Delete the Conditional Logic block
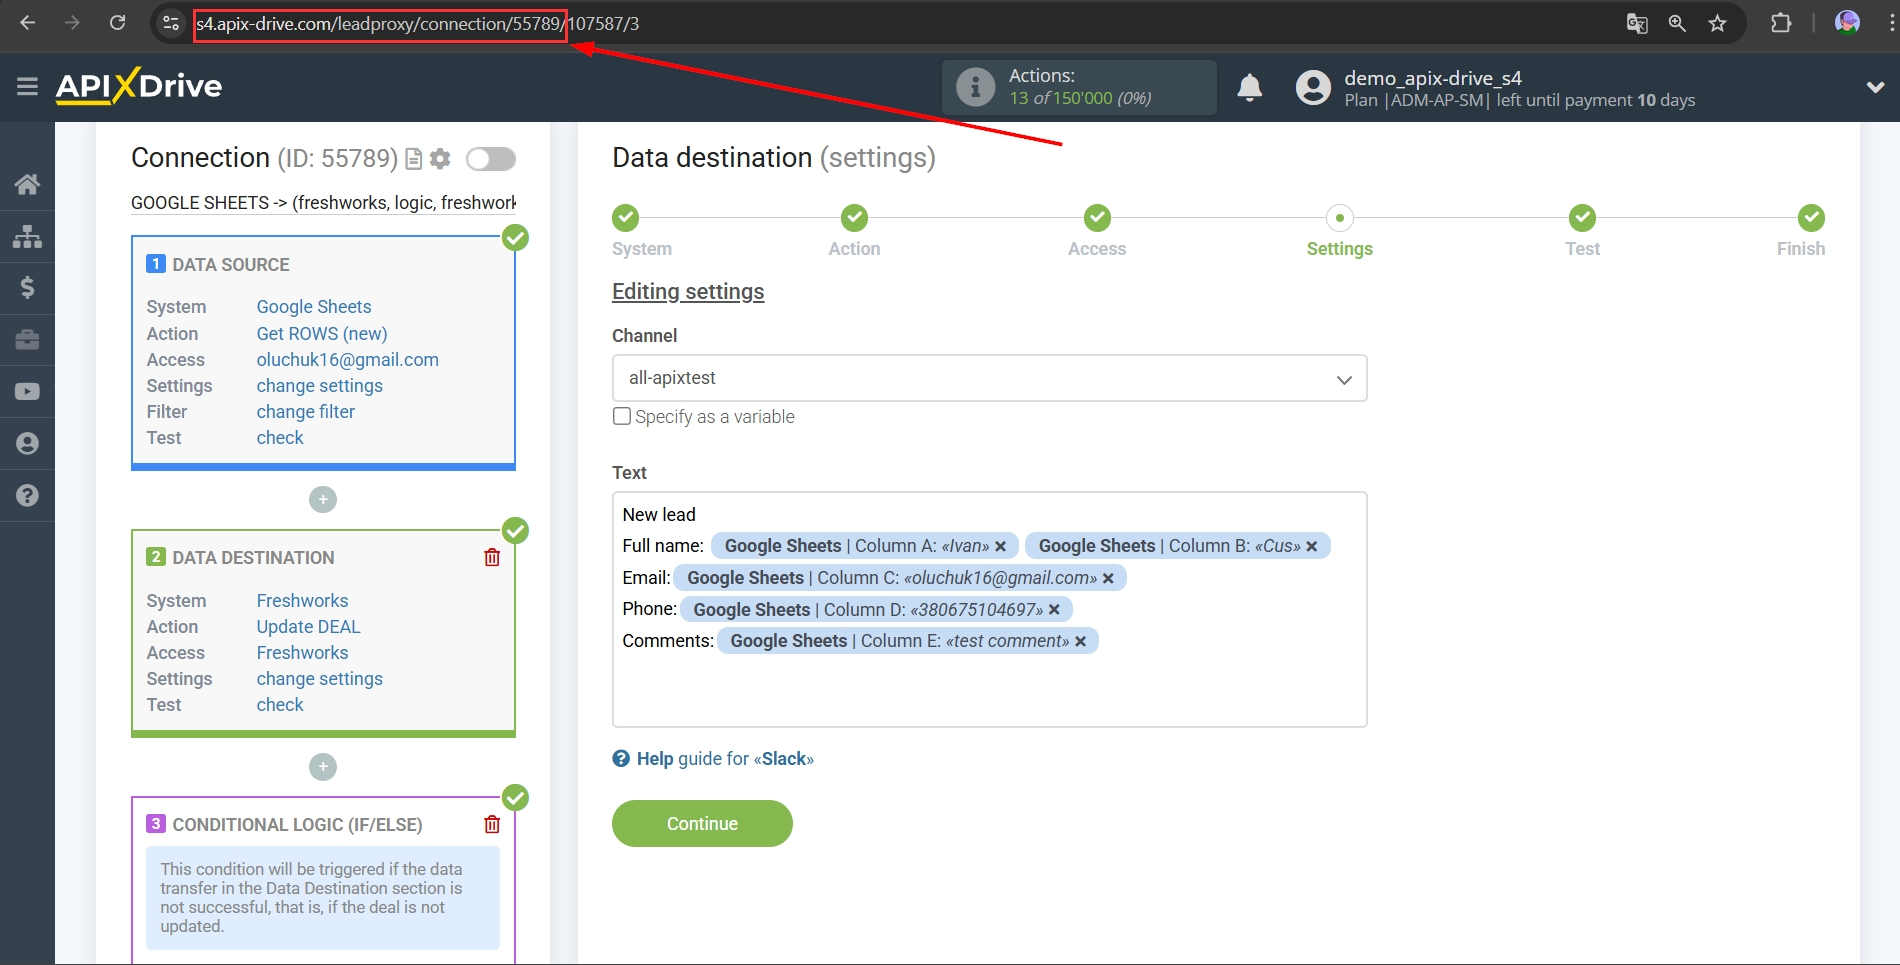The width and height of the screenshot is (1900, 965). click(492, 825)
